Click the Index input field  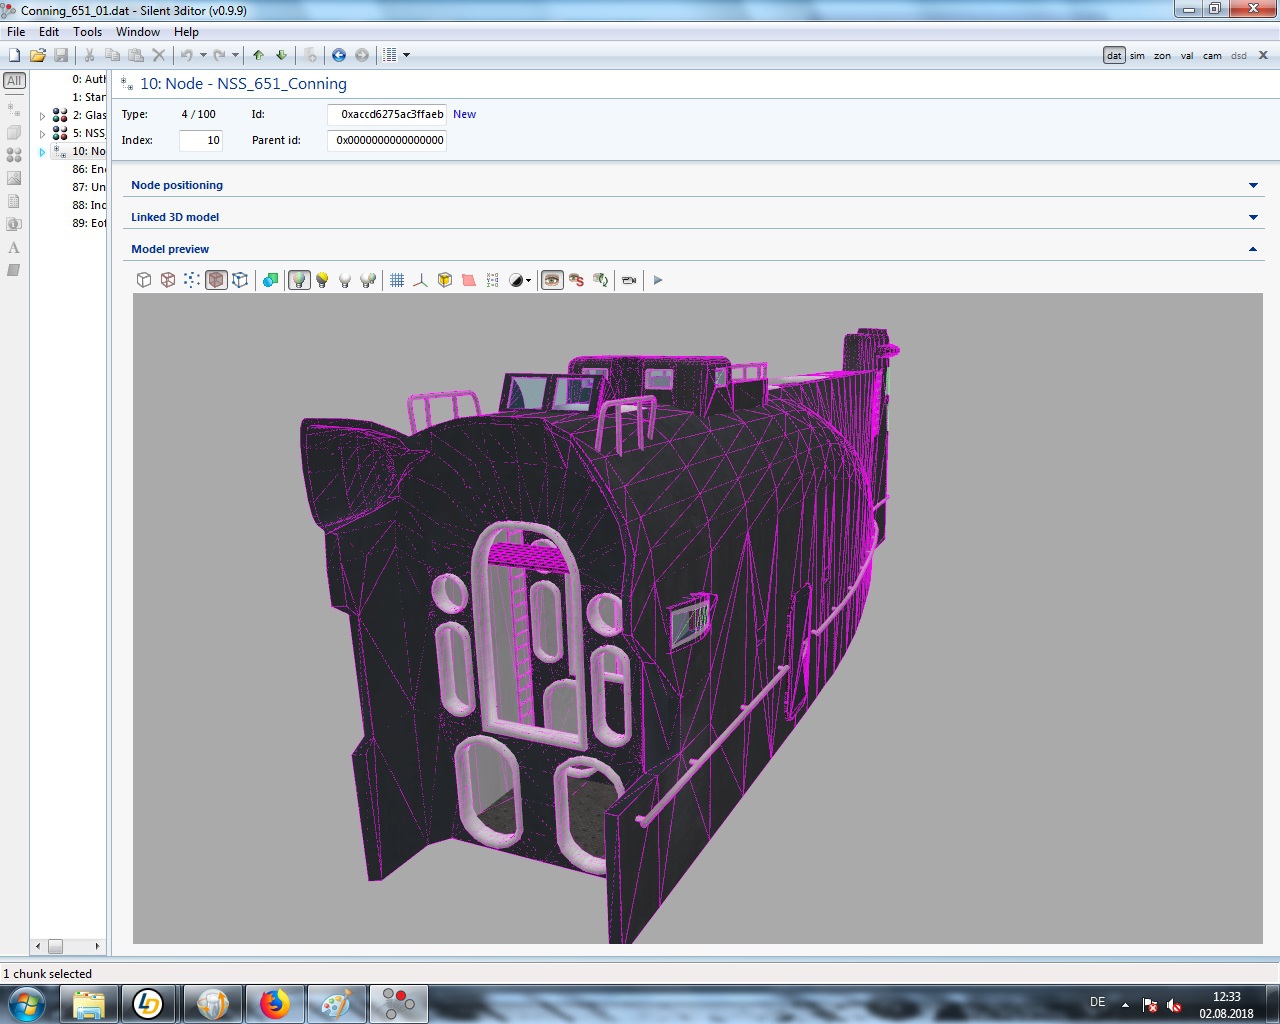(201, 140)
